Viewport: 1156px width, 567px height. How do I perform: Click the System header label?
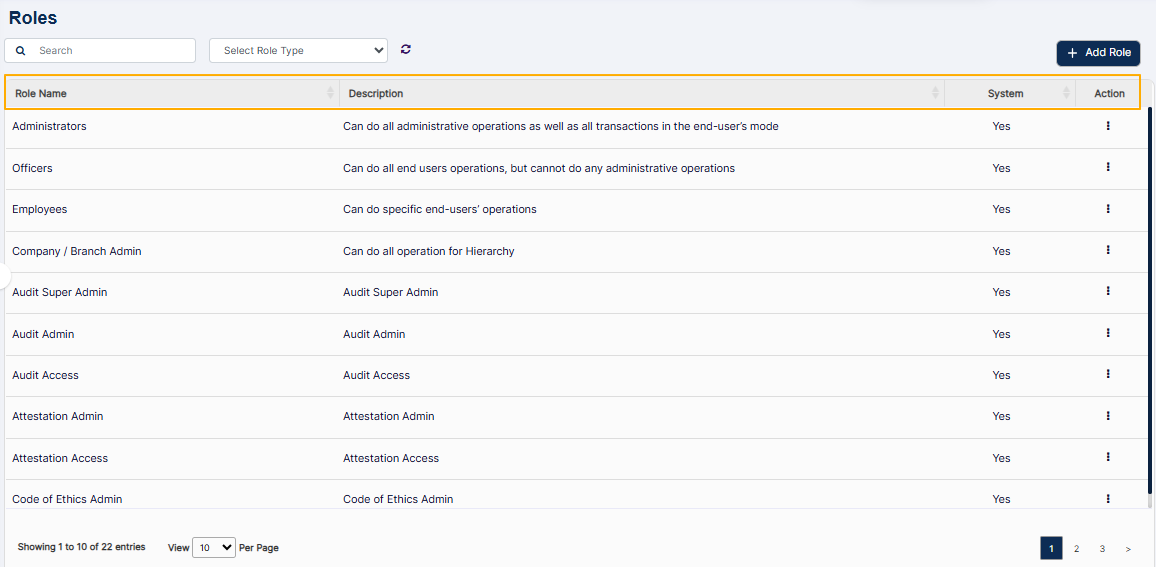tap(1006, 94)
